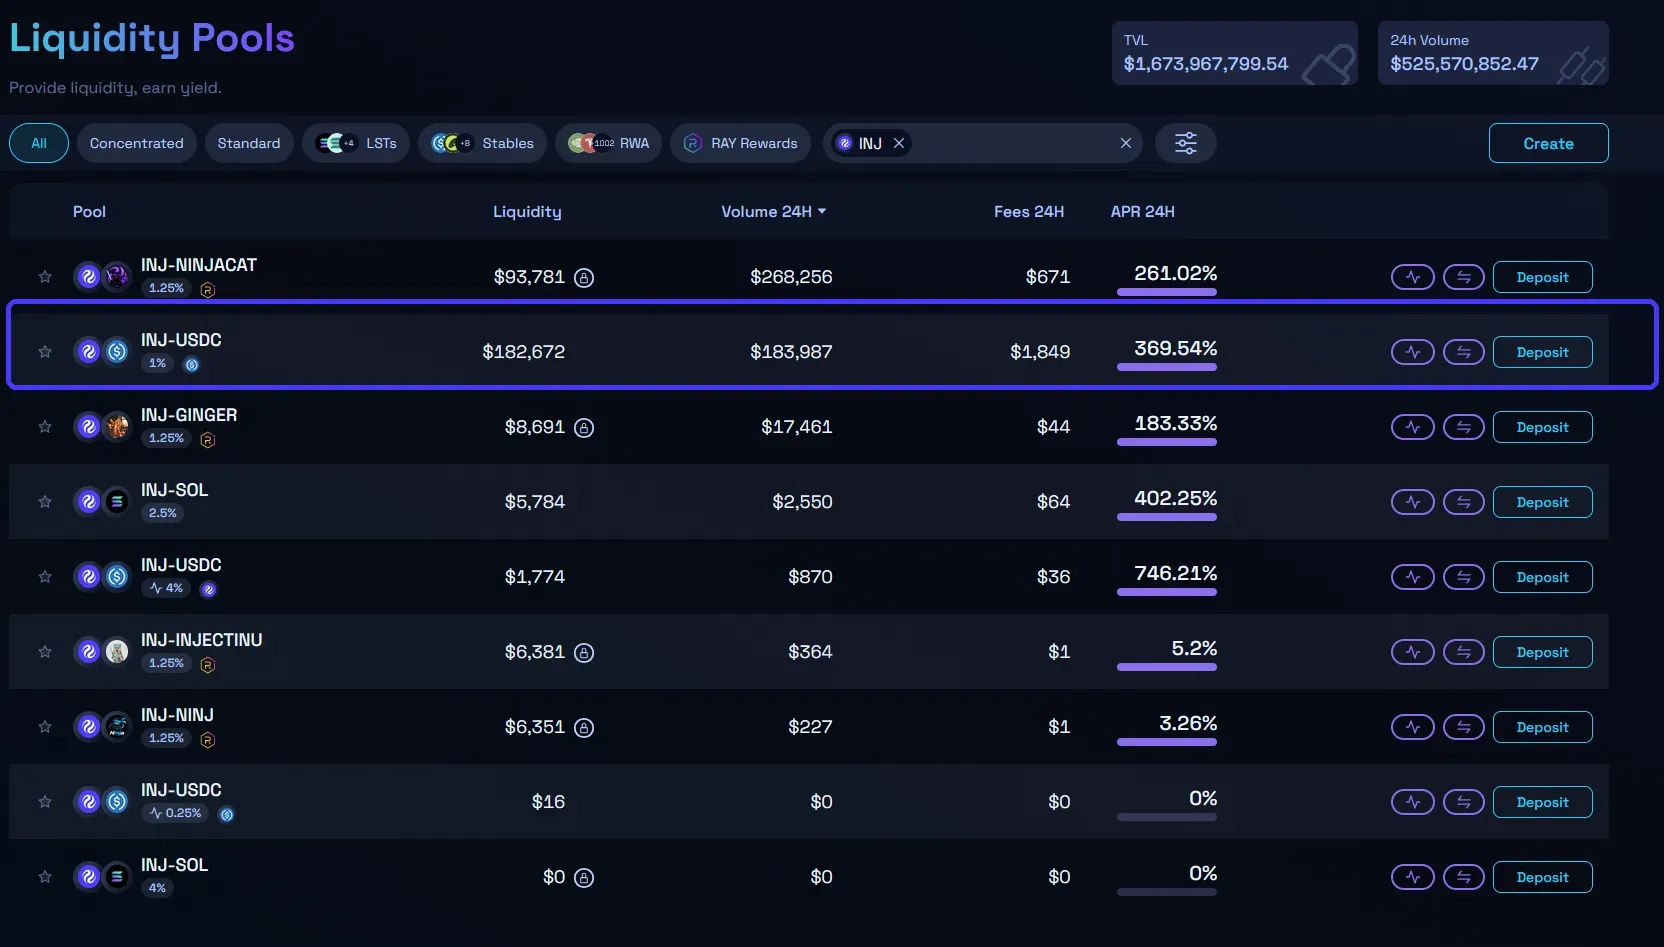
Task: Open the filter settings sliders icon
Action: (1185, 143)
